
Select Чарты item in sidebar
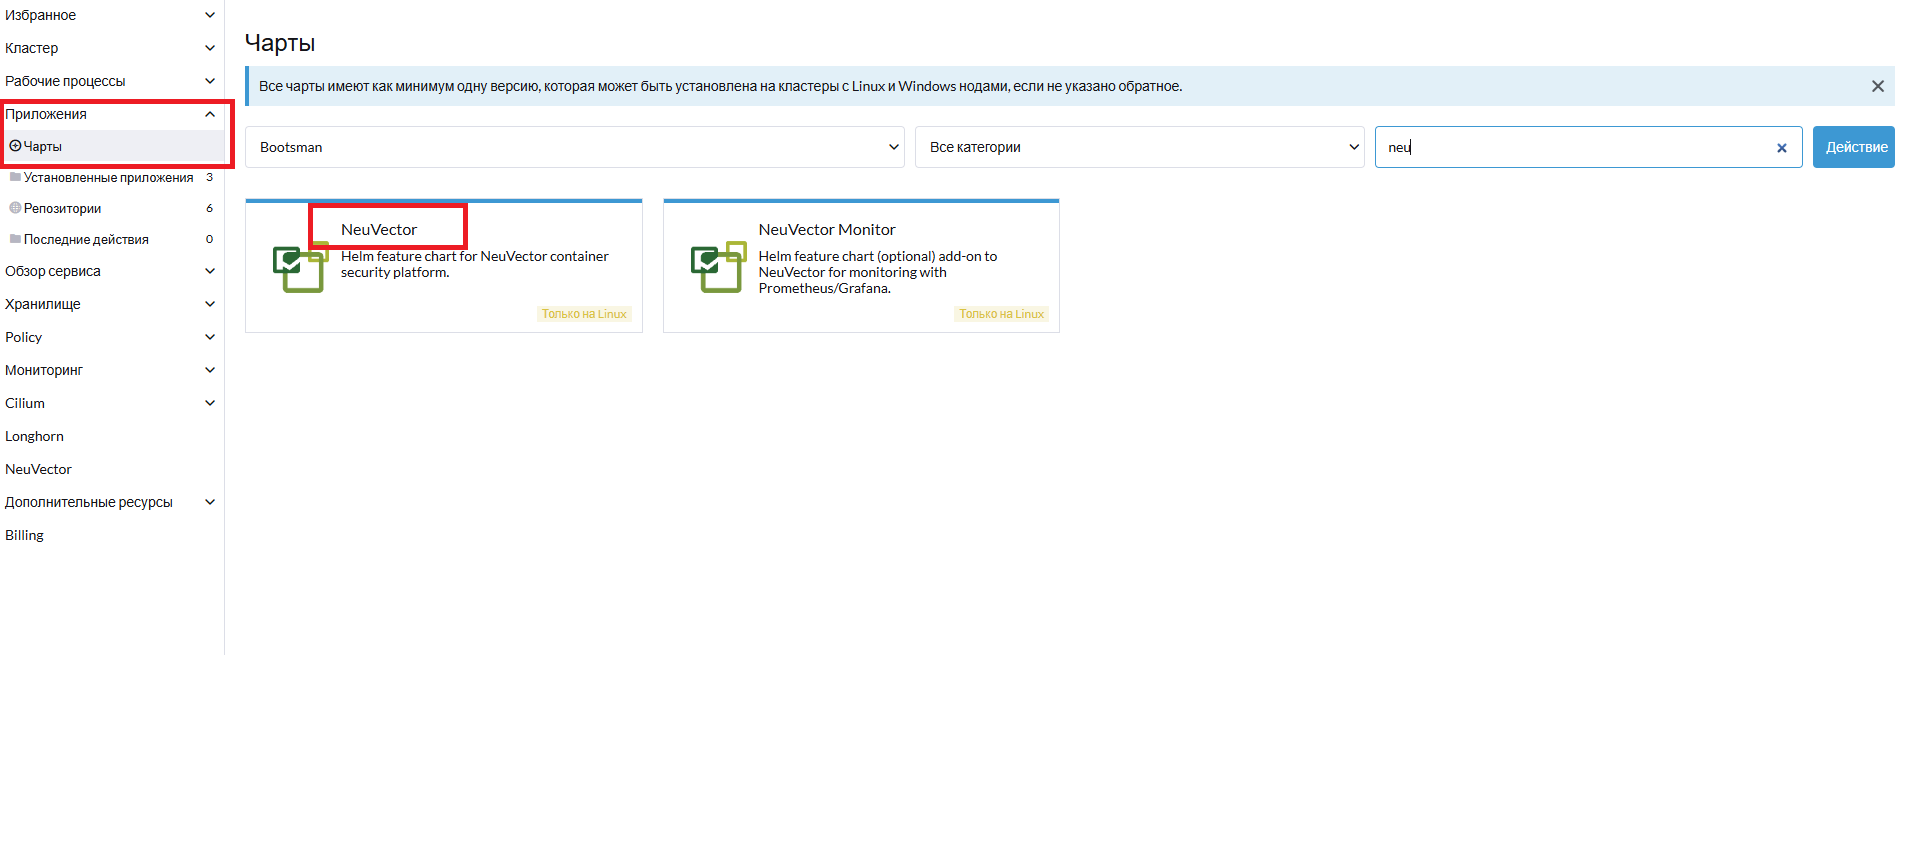click(x=43, y=147)
